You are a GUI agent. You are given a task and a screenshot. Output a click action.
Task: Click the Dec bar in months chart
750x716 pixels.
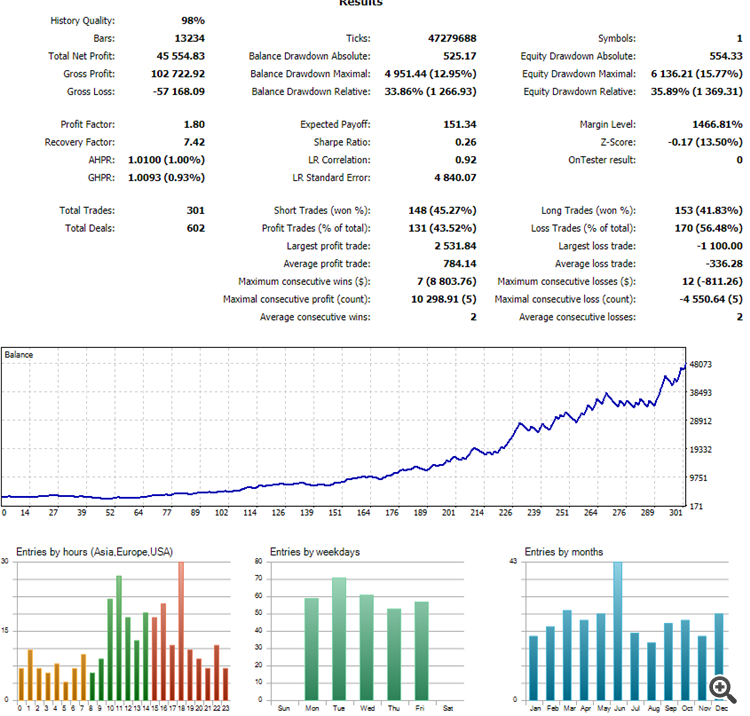(x=719, y=657)
